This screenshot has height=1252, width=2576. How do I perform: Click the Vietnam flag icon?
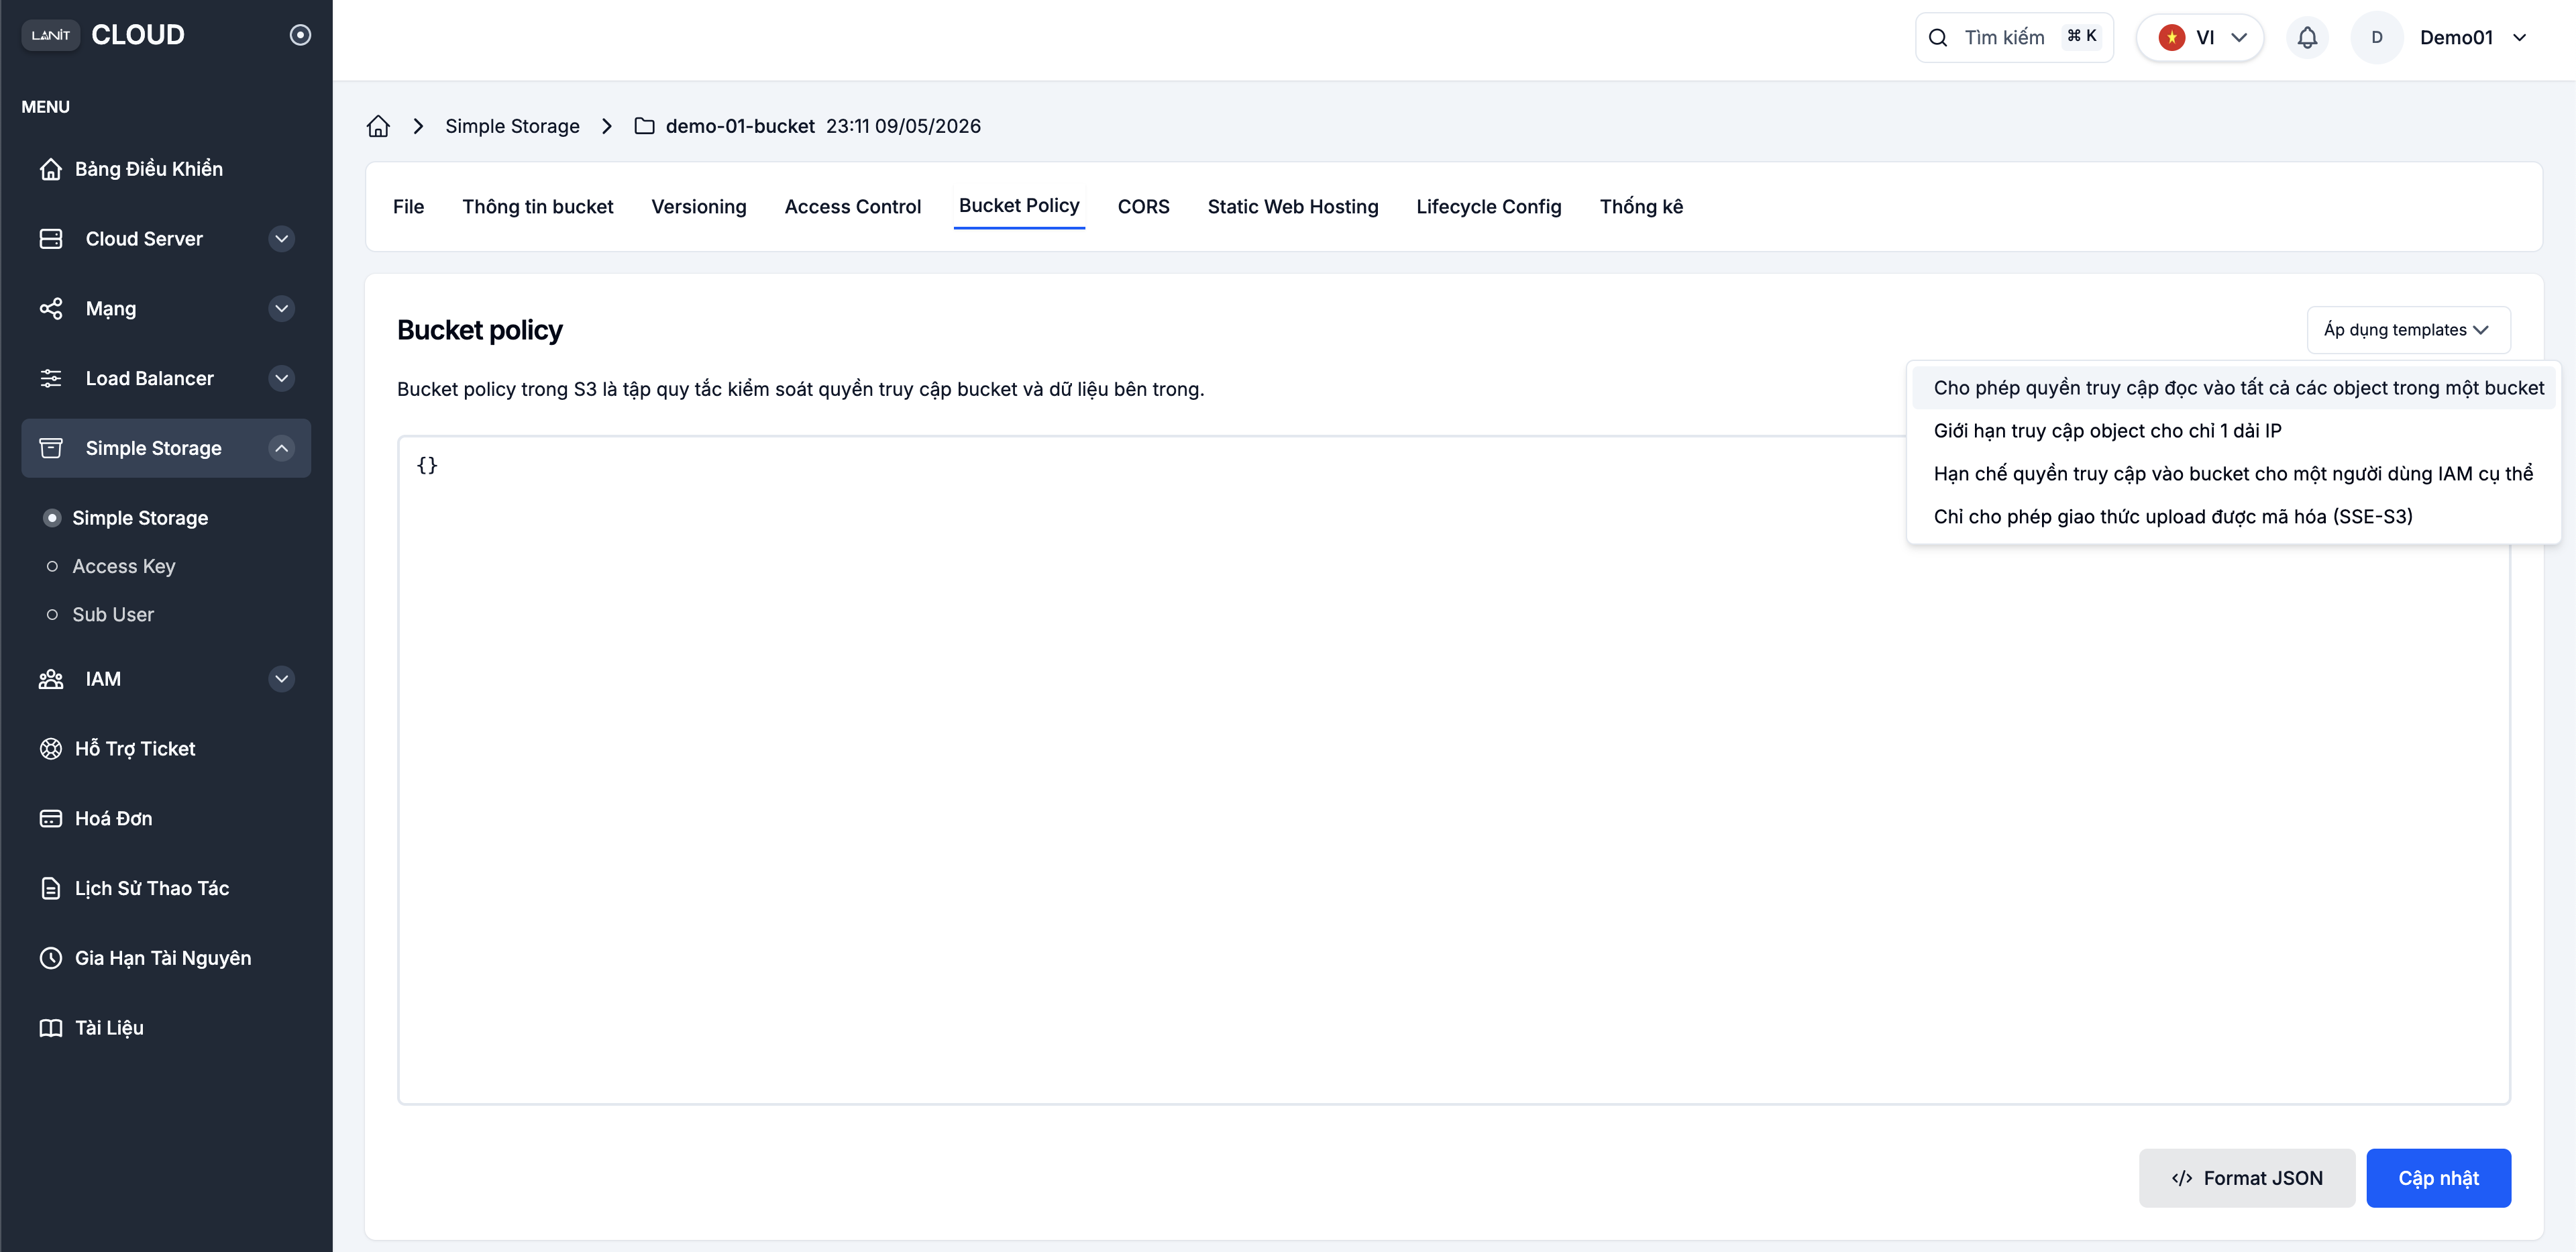tap(2171, 38)
